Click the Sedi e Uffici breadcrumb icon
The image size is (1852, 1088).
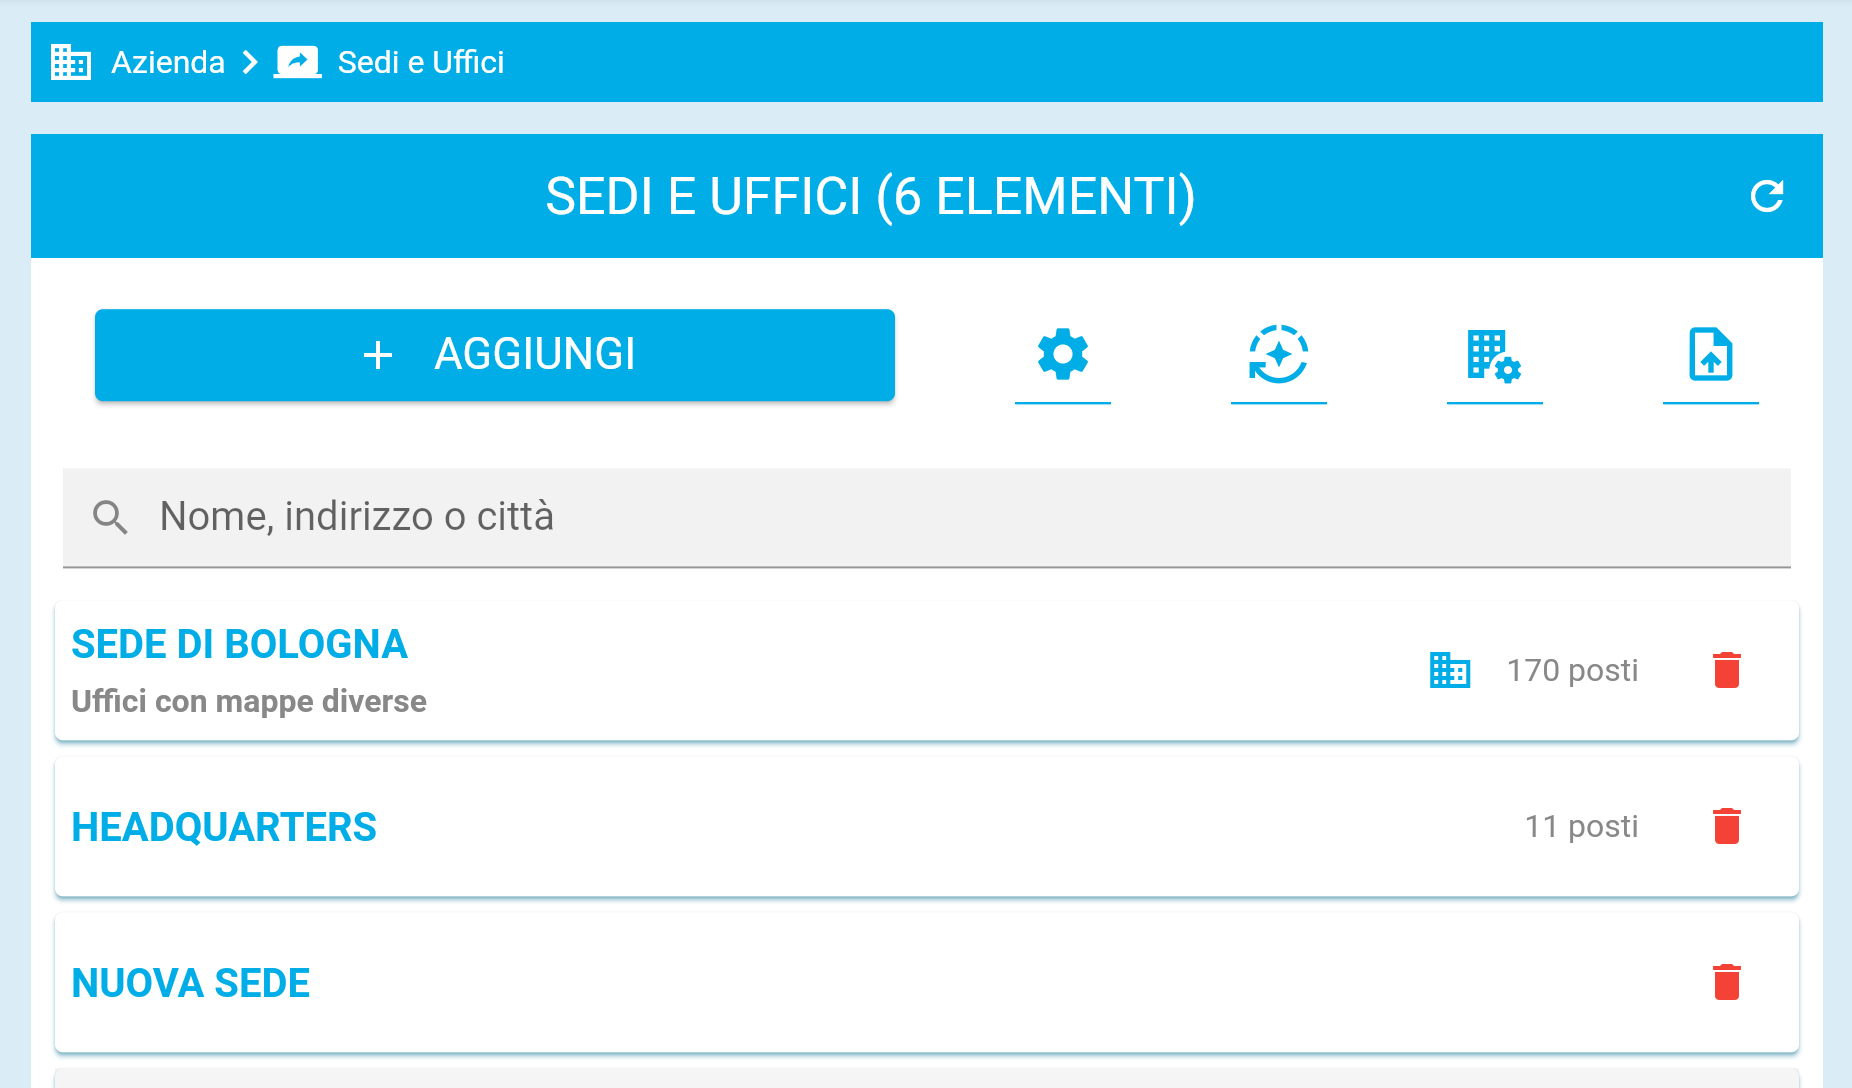[297, 62]
